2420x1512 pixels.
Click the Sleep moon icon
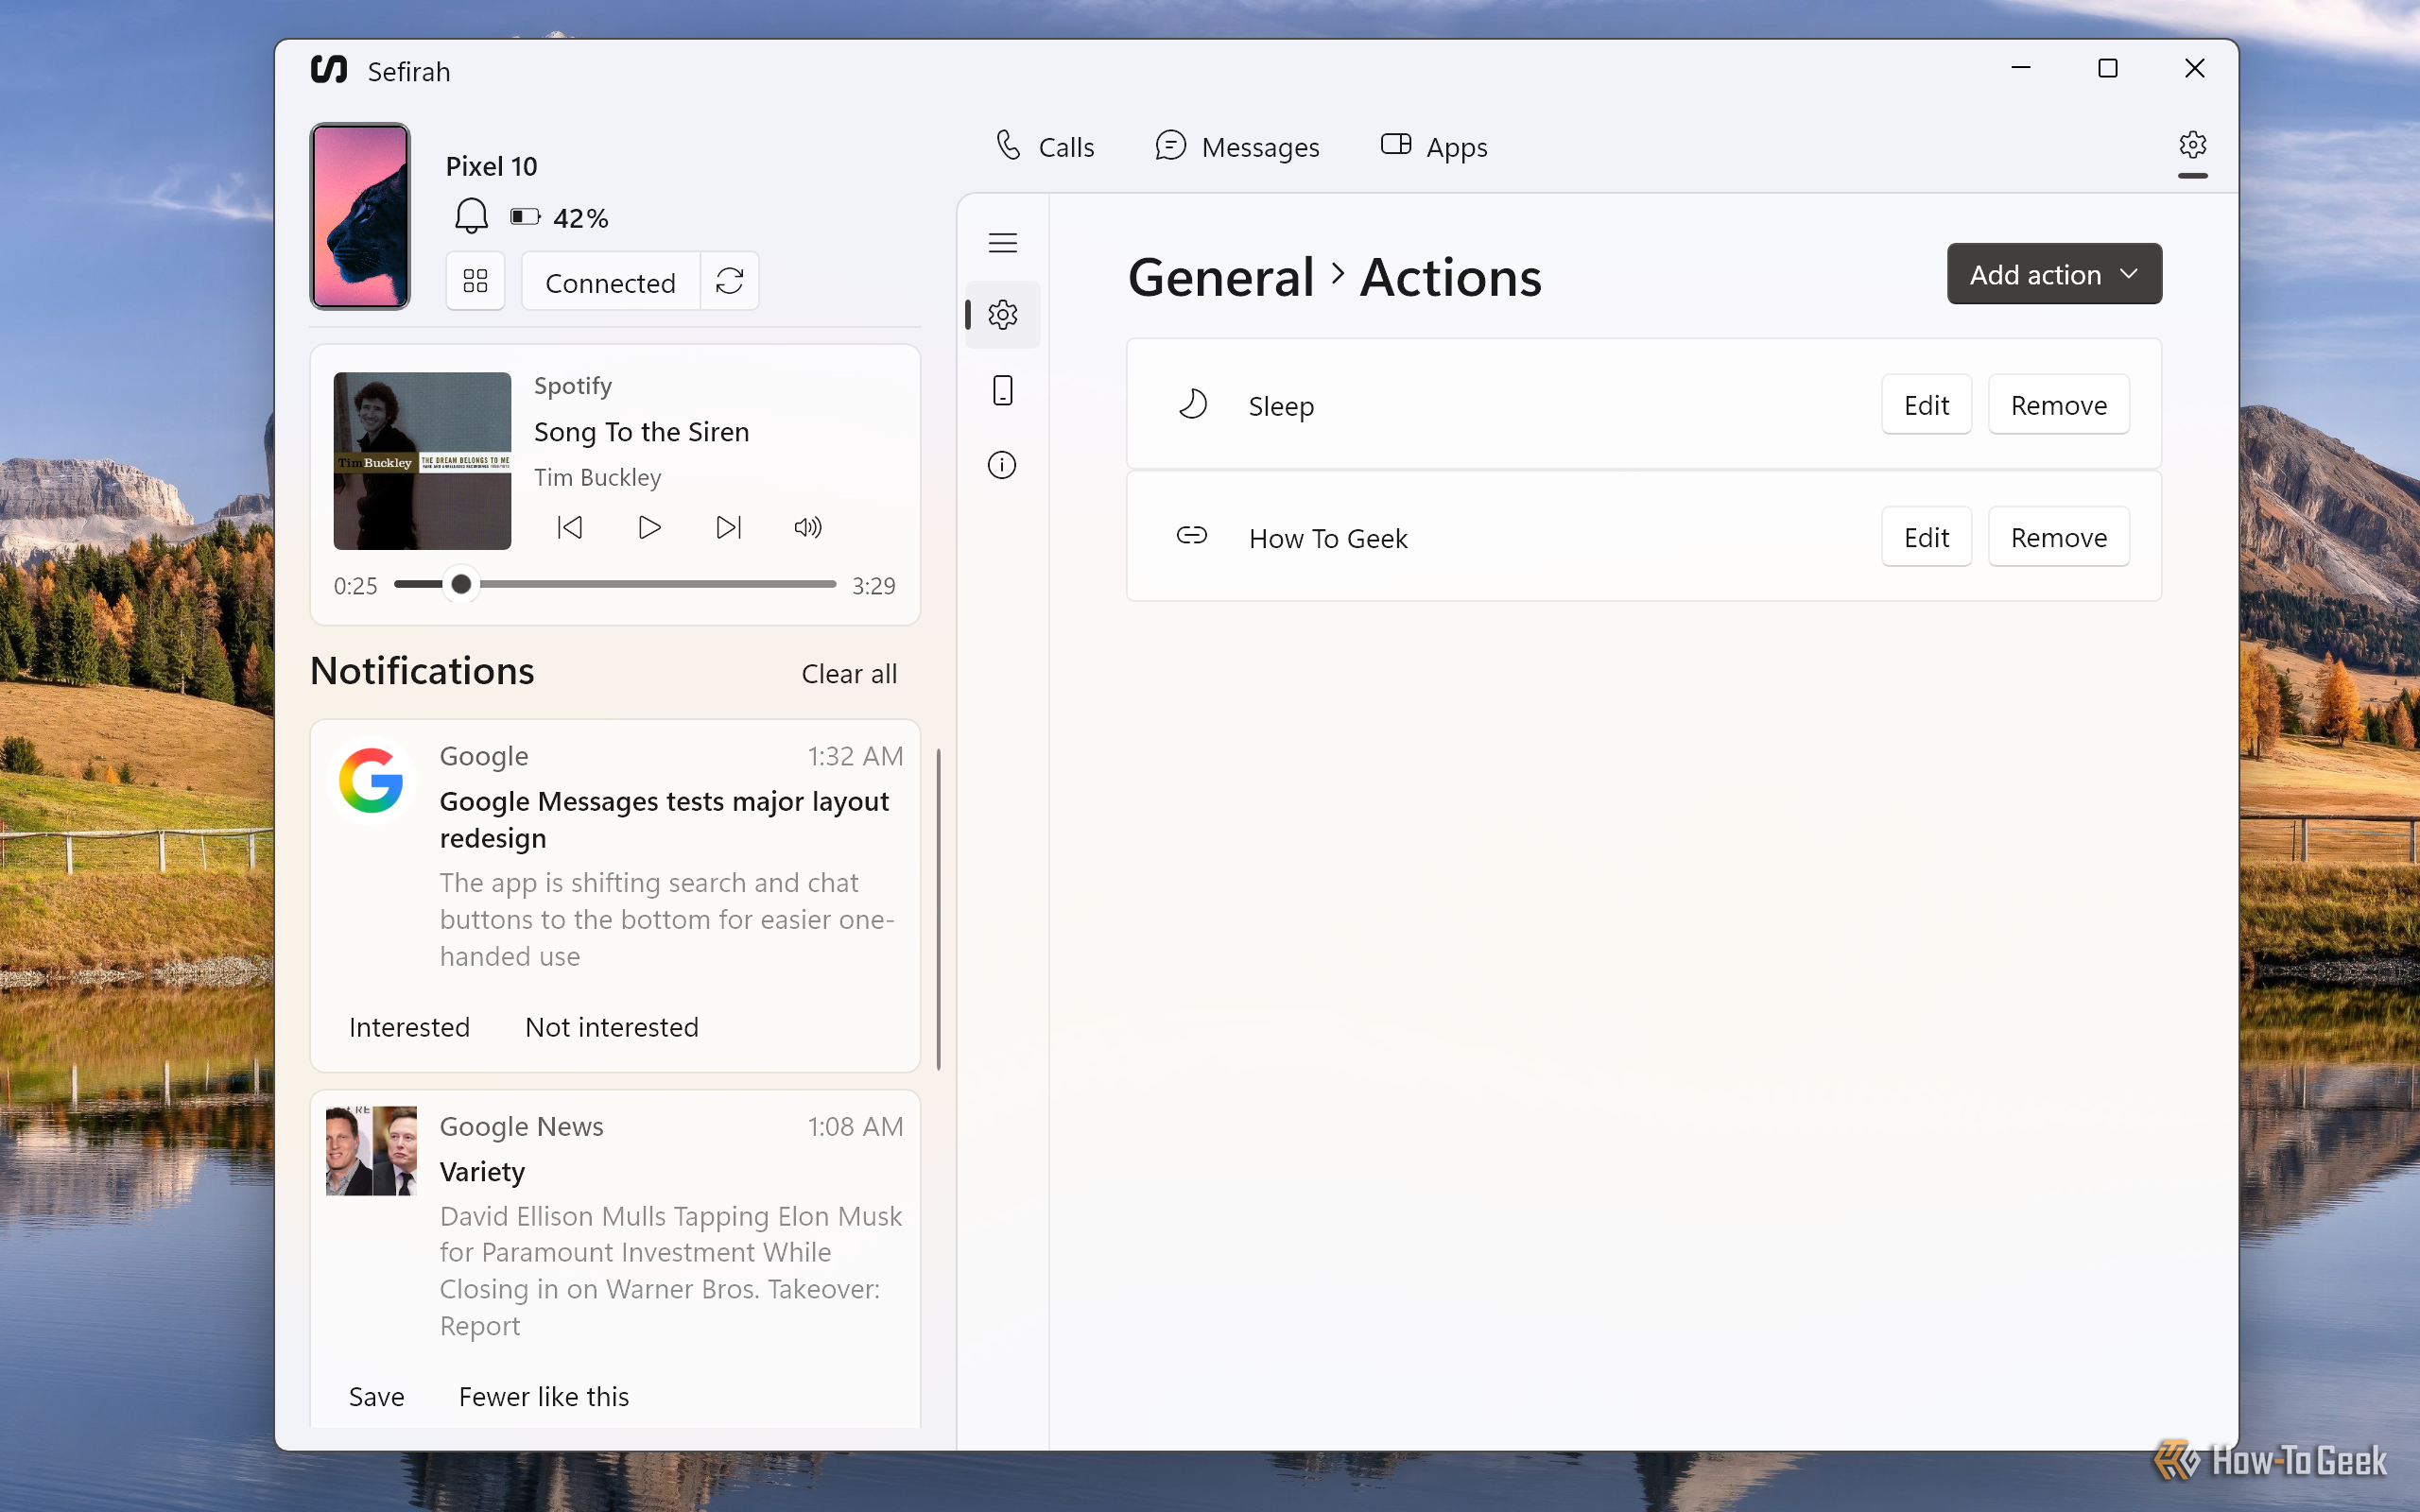point(1192,405)
